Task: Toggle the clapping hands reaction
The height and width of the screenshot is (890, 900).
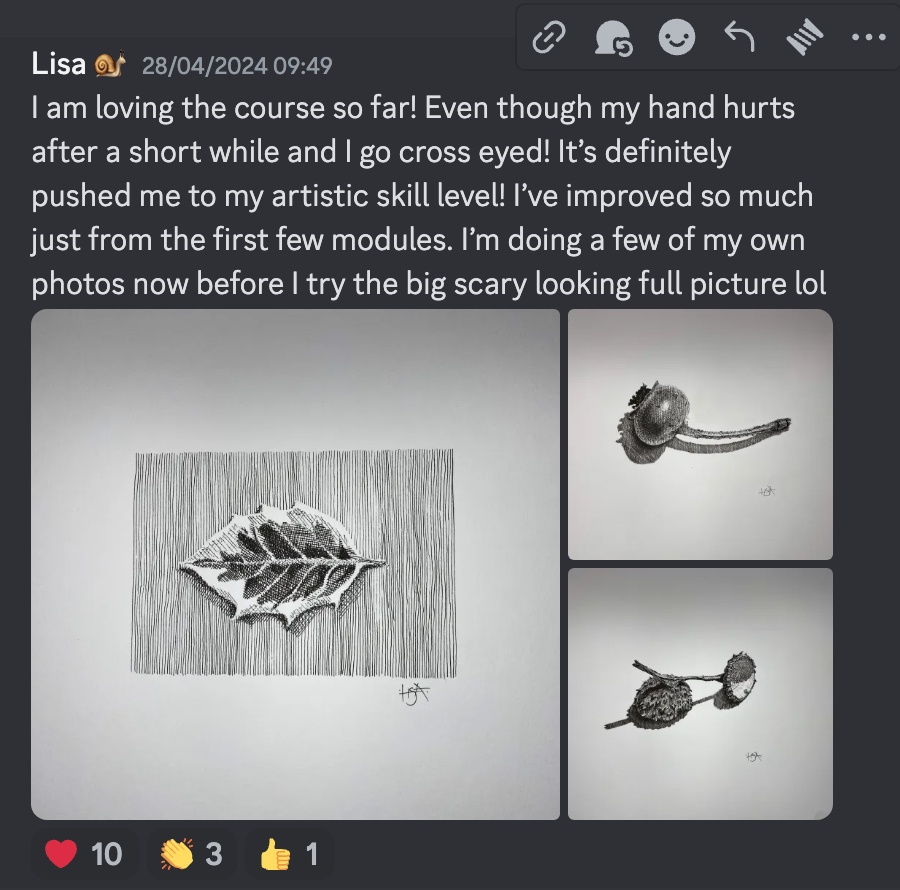Action: [191, 854]
